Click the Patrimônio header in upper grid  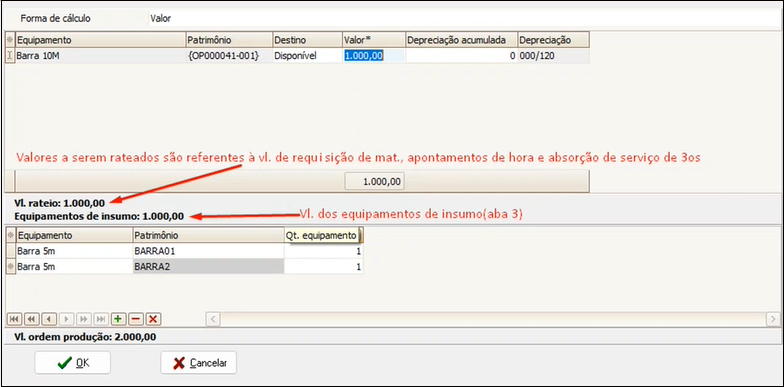coord(229,40)
